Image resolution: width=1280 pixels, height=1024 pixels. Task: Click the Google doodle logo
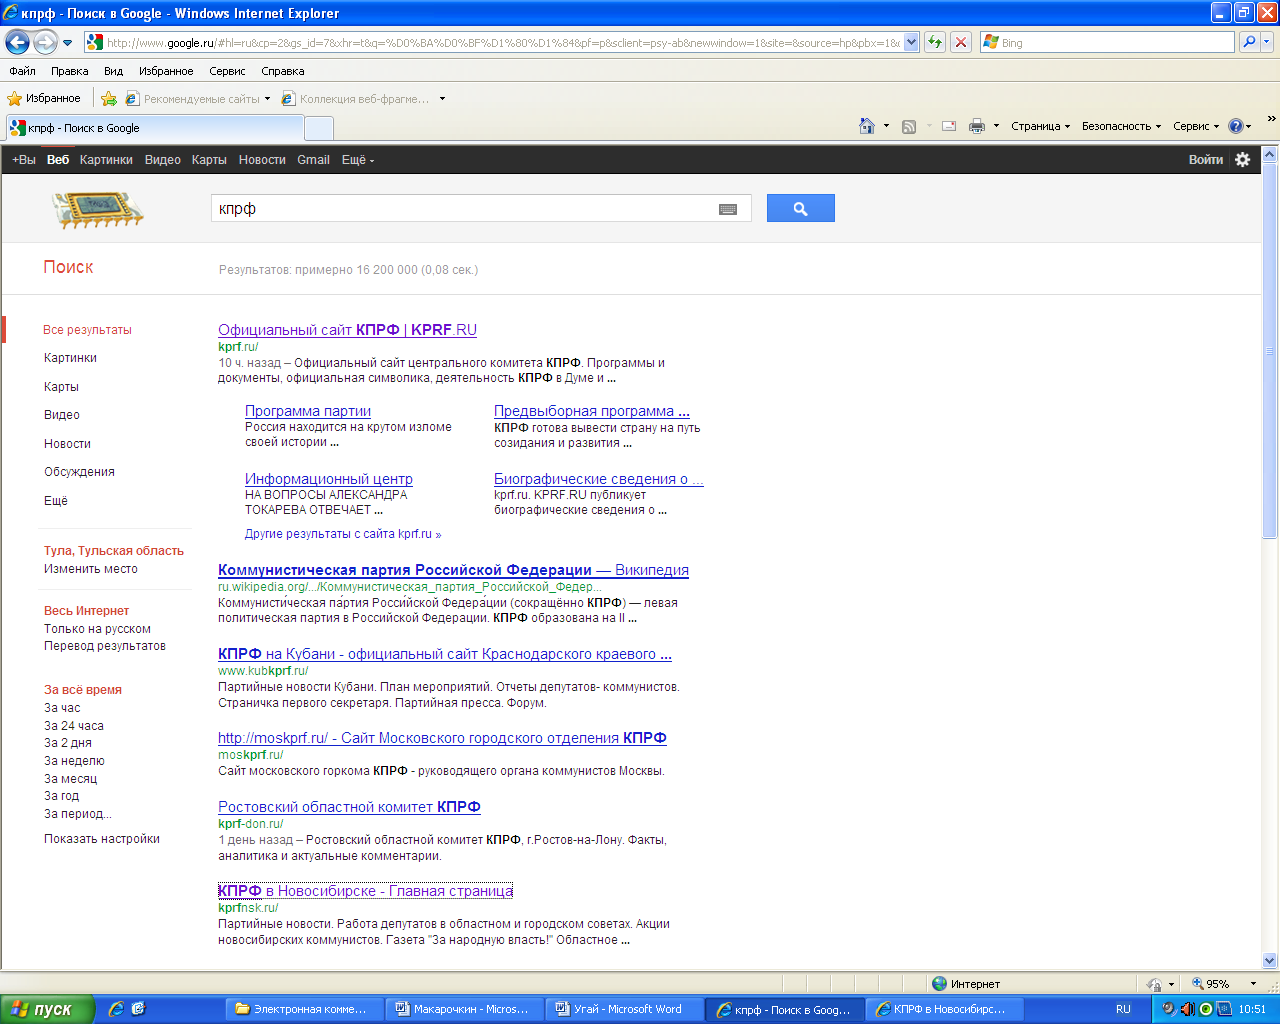[x=98, y=208]
